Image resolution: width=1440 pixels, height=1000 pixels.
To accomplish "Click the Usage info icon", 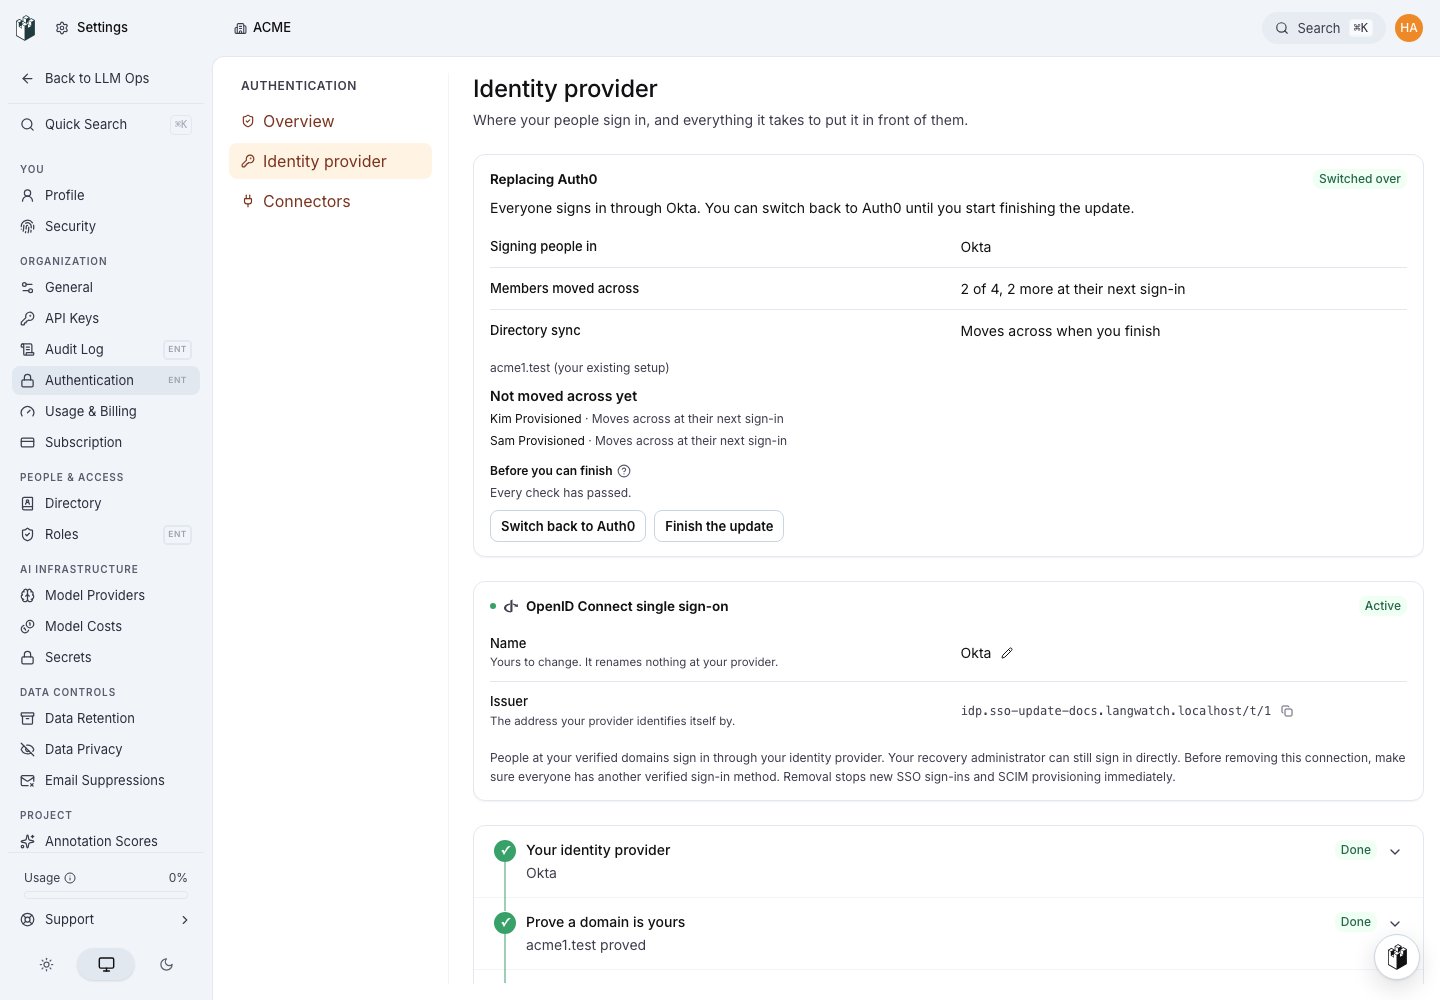I will [x=70, y=878].
